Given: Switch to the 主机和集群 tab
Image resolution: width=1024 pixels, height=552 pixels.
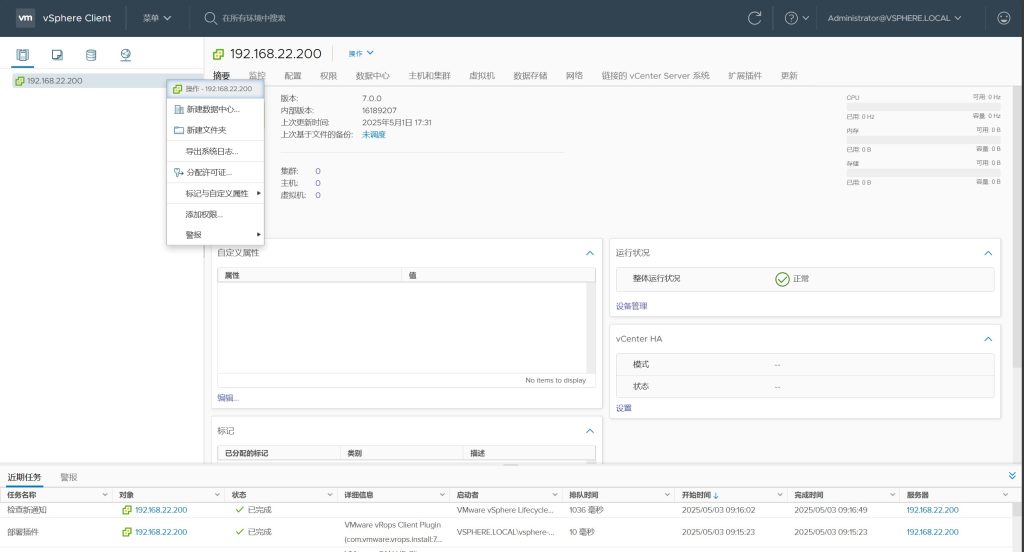Looking at the screenshot, I should pos(430,76).
